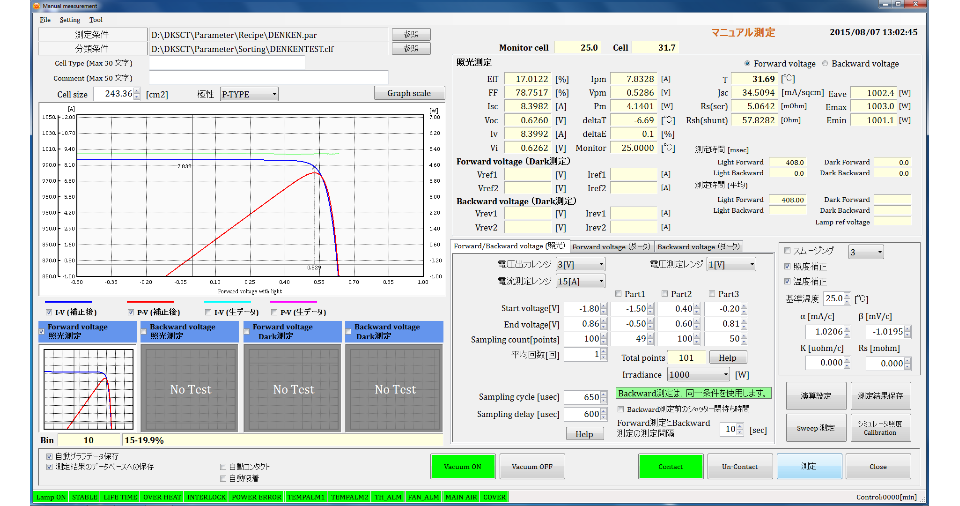Click the blue I-V legend line
Screen dimensions: 960x506
coord(68,301)
